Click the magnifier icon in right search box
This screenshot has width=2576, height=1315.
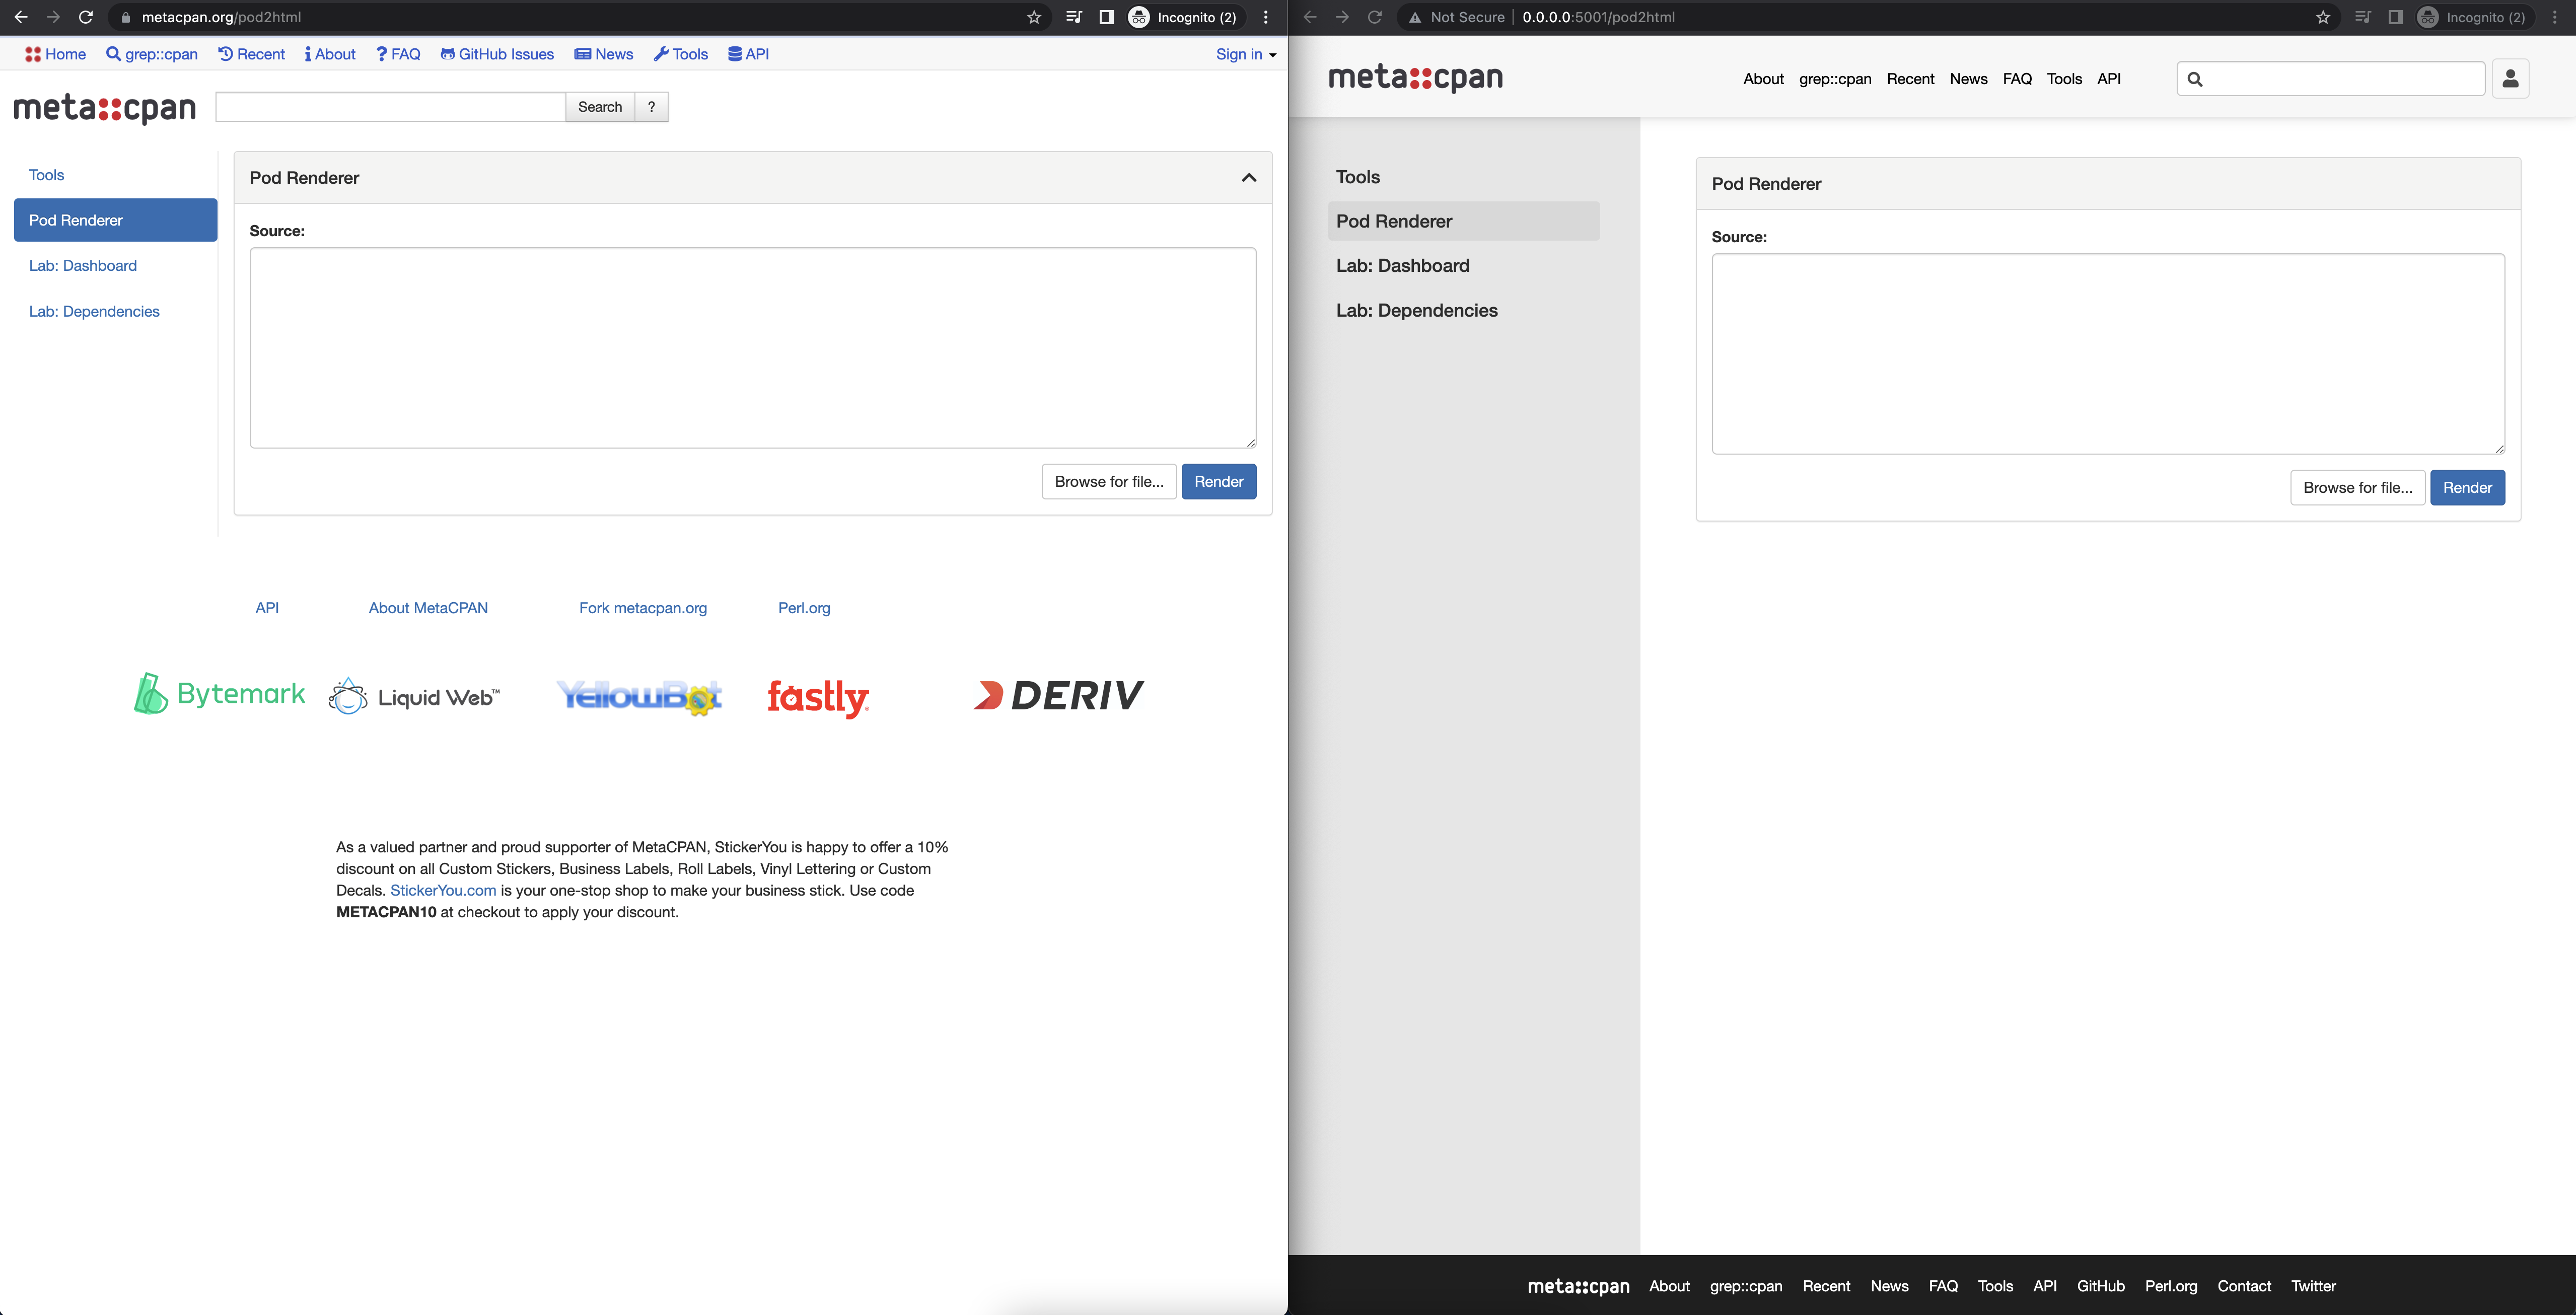[2195, 79]
